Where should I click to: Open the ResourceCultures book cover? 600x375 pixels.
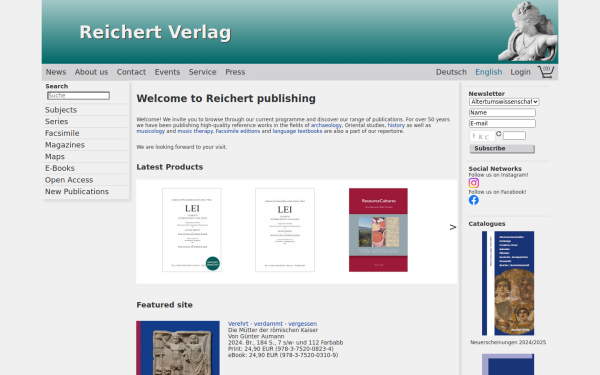[x=378, y=230]
